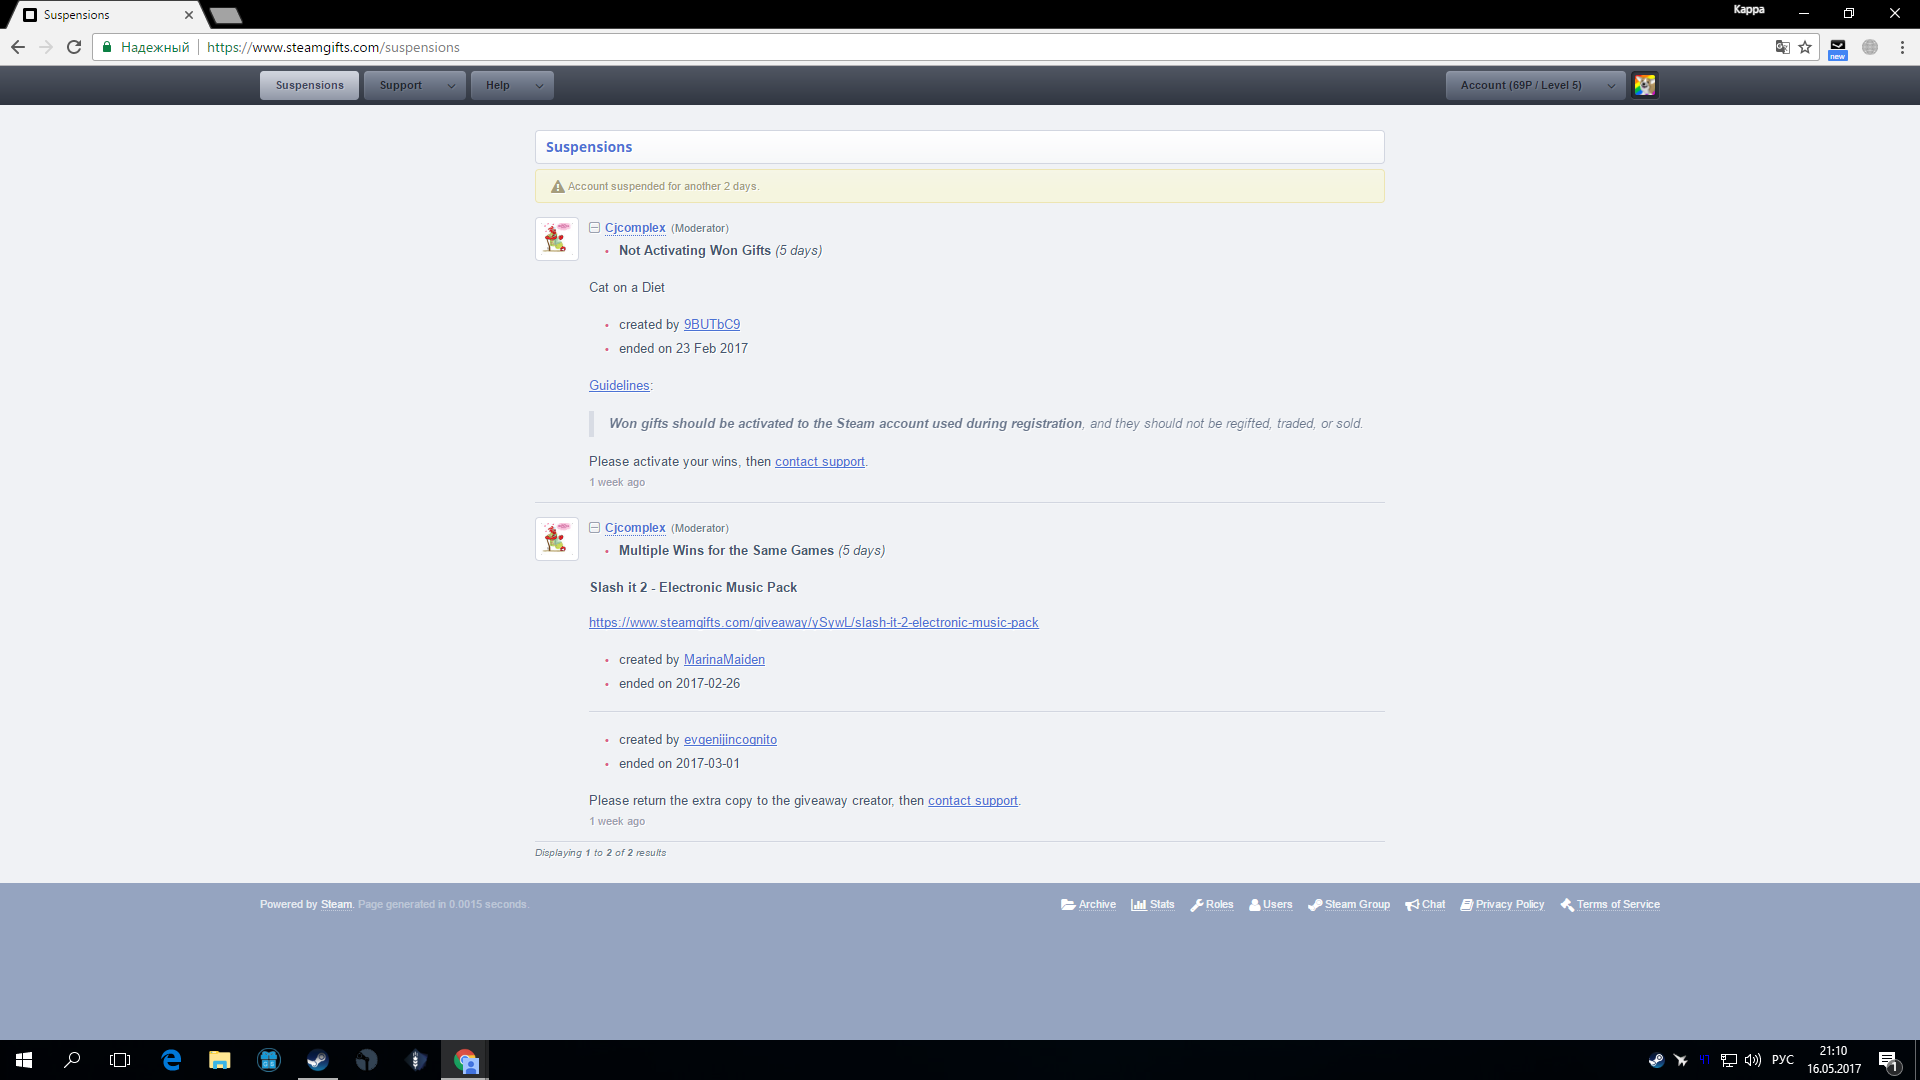Screen dimensions: 1920x1080
Task: Reload the page with refresh icon
Action: [x=74, y=47]
